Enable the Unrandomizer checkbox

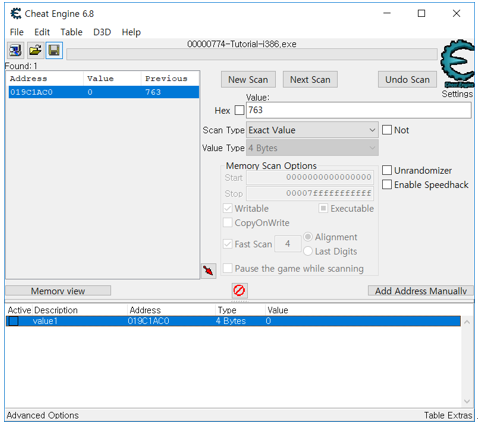[x=387, y=170]
